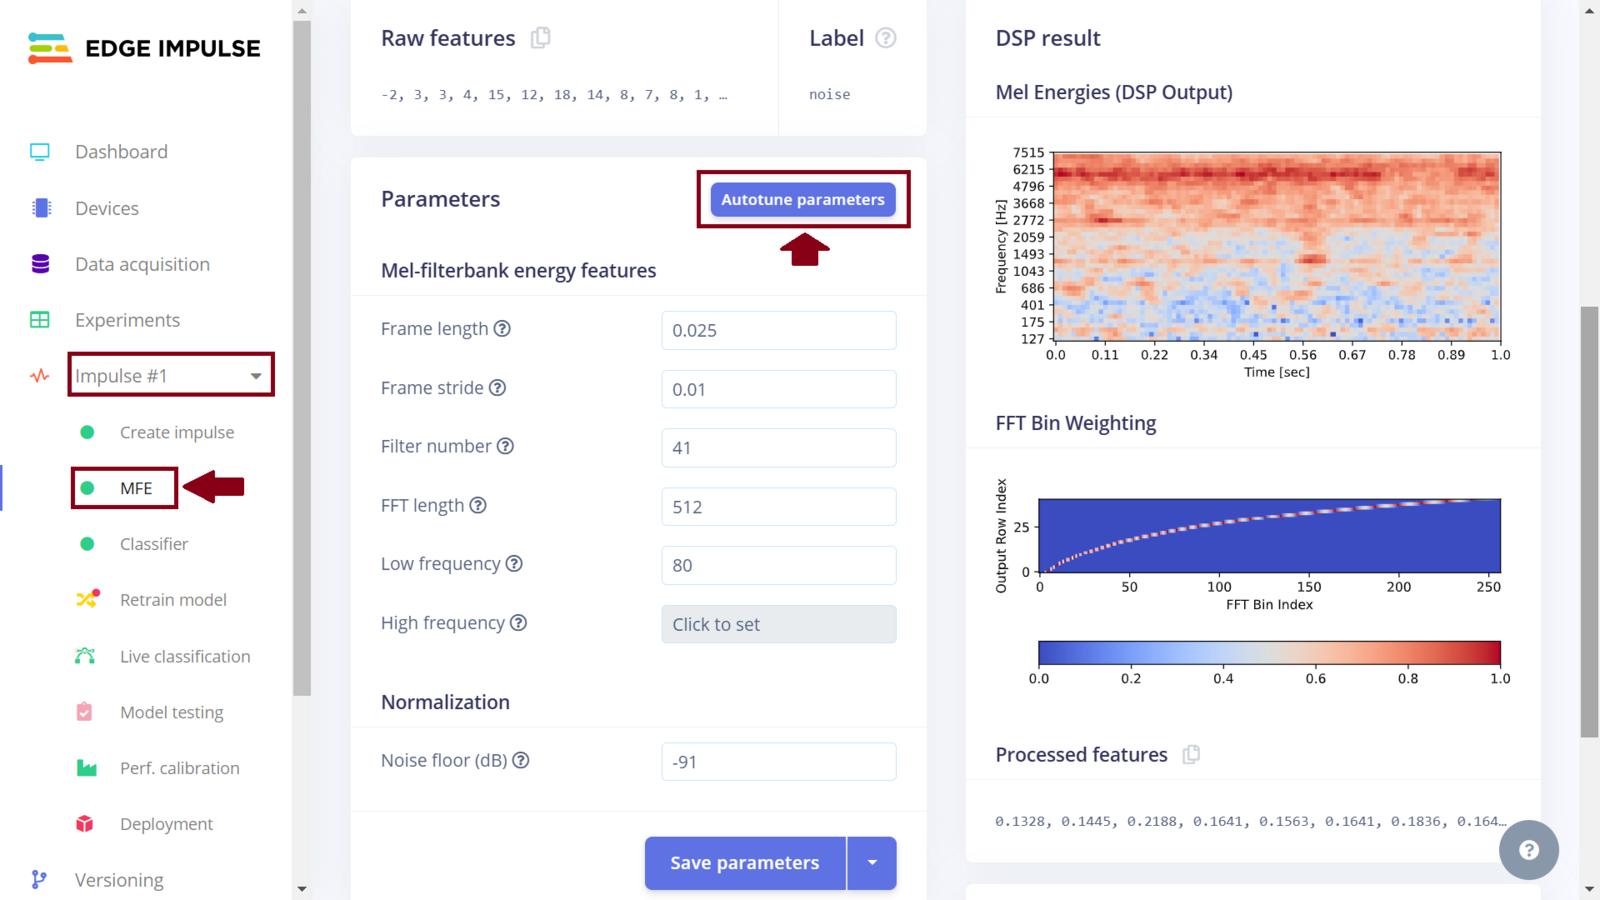Show Filter number help icon
The width and height of the screenshot is (1600, 900).
(x=505, y=446)
